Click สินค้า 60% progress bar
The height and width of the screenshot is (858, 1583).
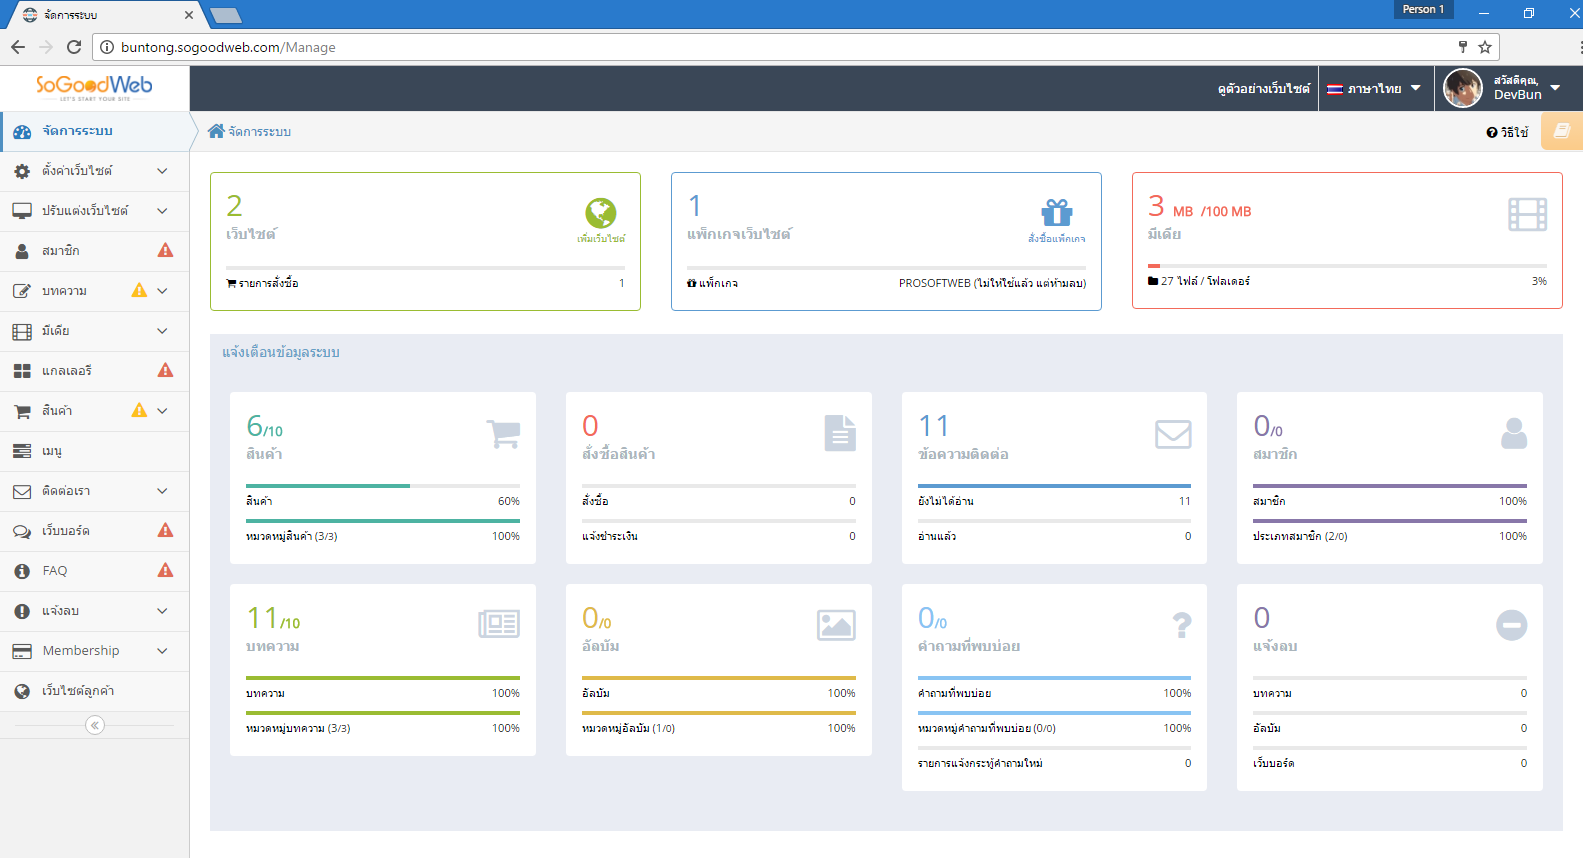coord(383,486)
